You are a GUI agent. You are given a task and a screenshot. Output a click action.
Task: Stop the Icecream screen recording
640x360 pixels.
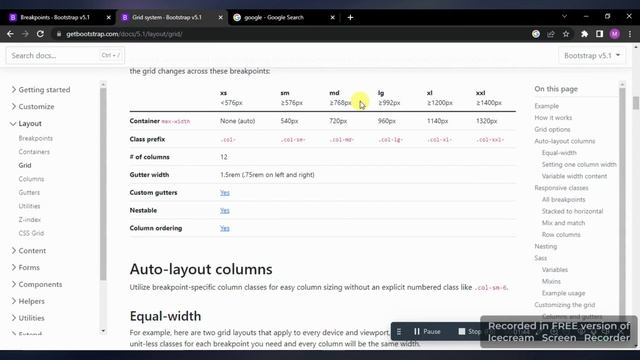[469, 331]
